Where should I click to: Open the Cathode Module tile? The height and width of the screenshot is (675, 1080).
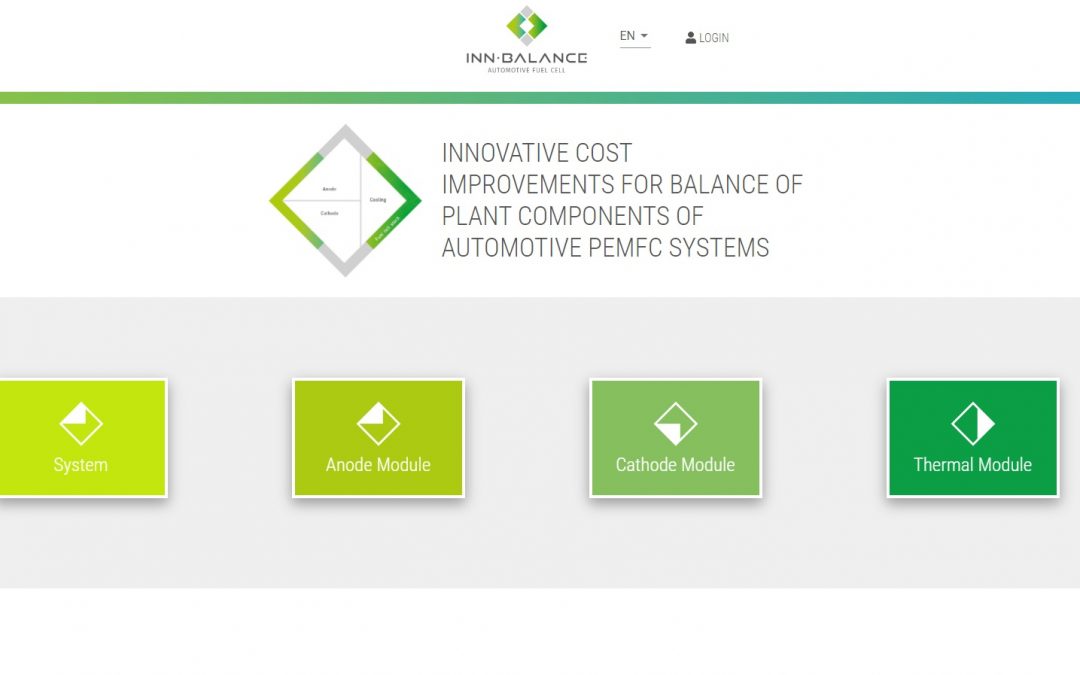click(x=676, y=438)
